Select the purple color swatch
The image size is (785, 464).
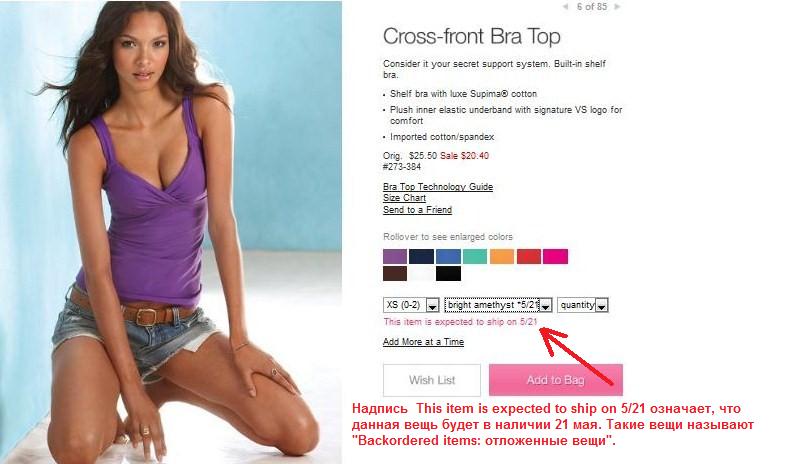click(x=395, y=256)
